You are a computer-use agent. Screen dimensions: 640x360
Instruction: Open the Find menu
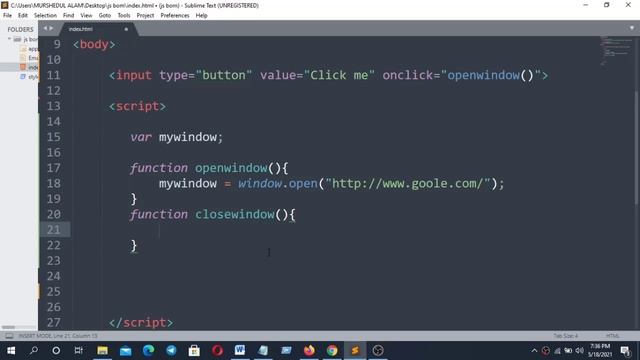pos(68,16)
